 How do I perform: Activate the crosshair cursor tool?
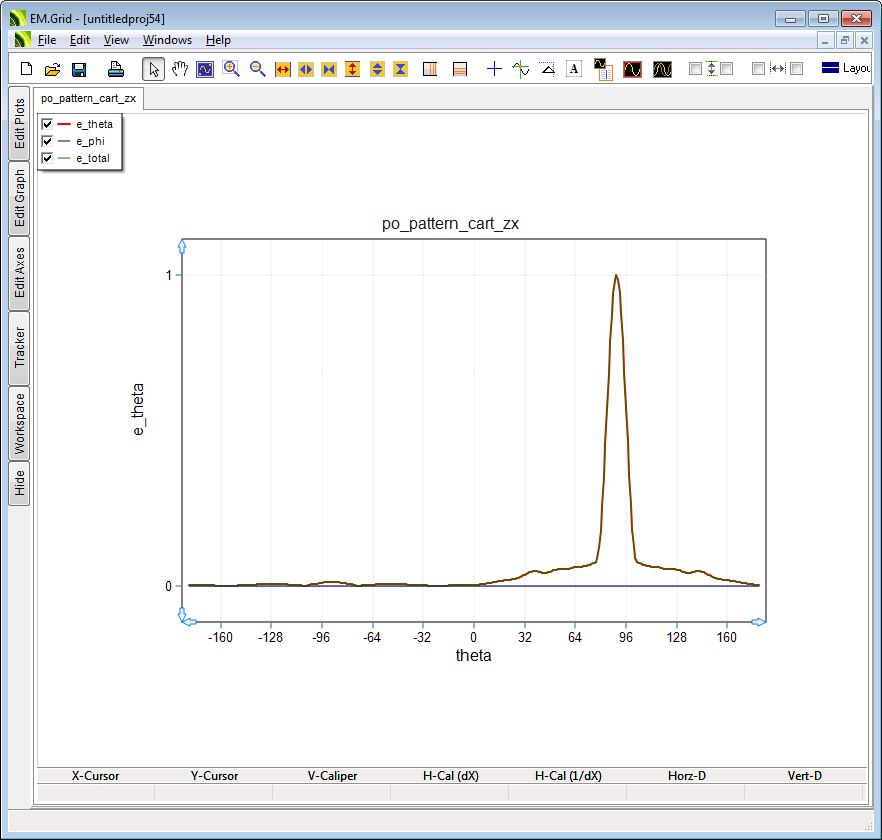point(494,69)
